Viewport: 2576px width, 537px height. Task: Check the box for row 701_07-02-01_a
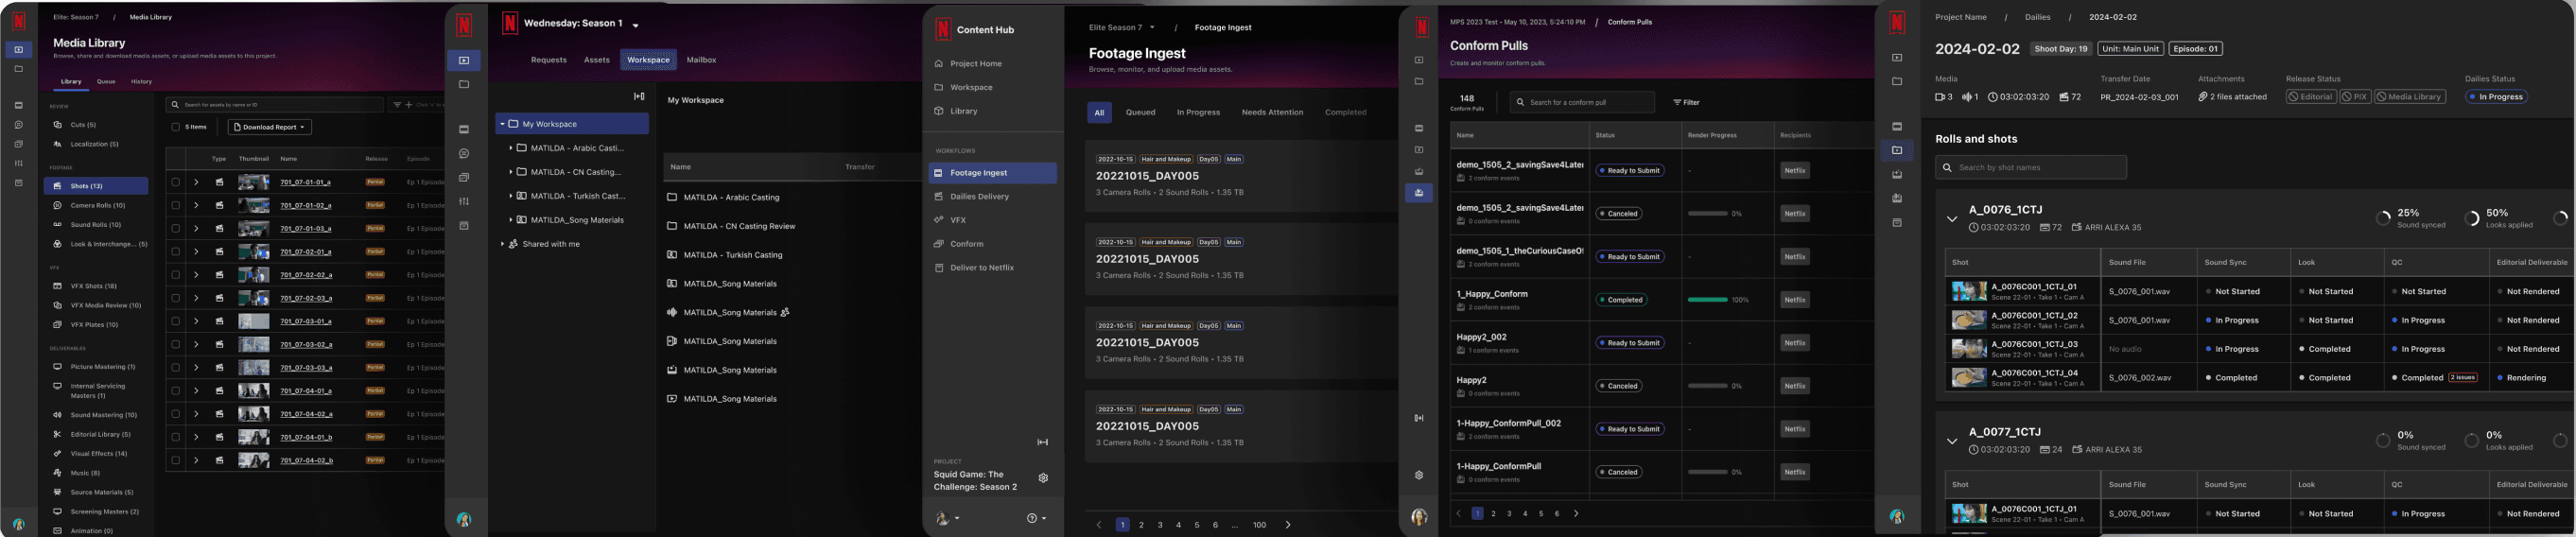pyautogui.click(x=175, y=252)
